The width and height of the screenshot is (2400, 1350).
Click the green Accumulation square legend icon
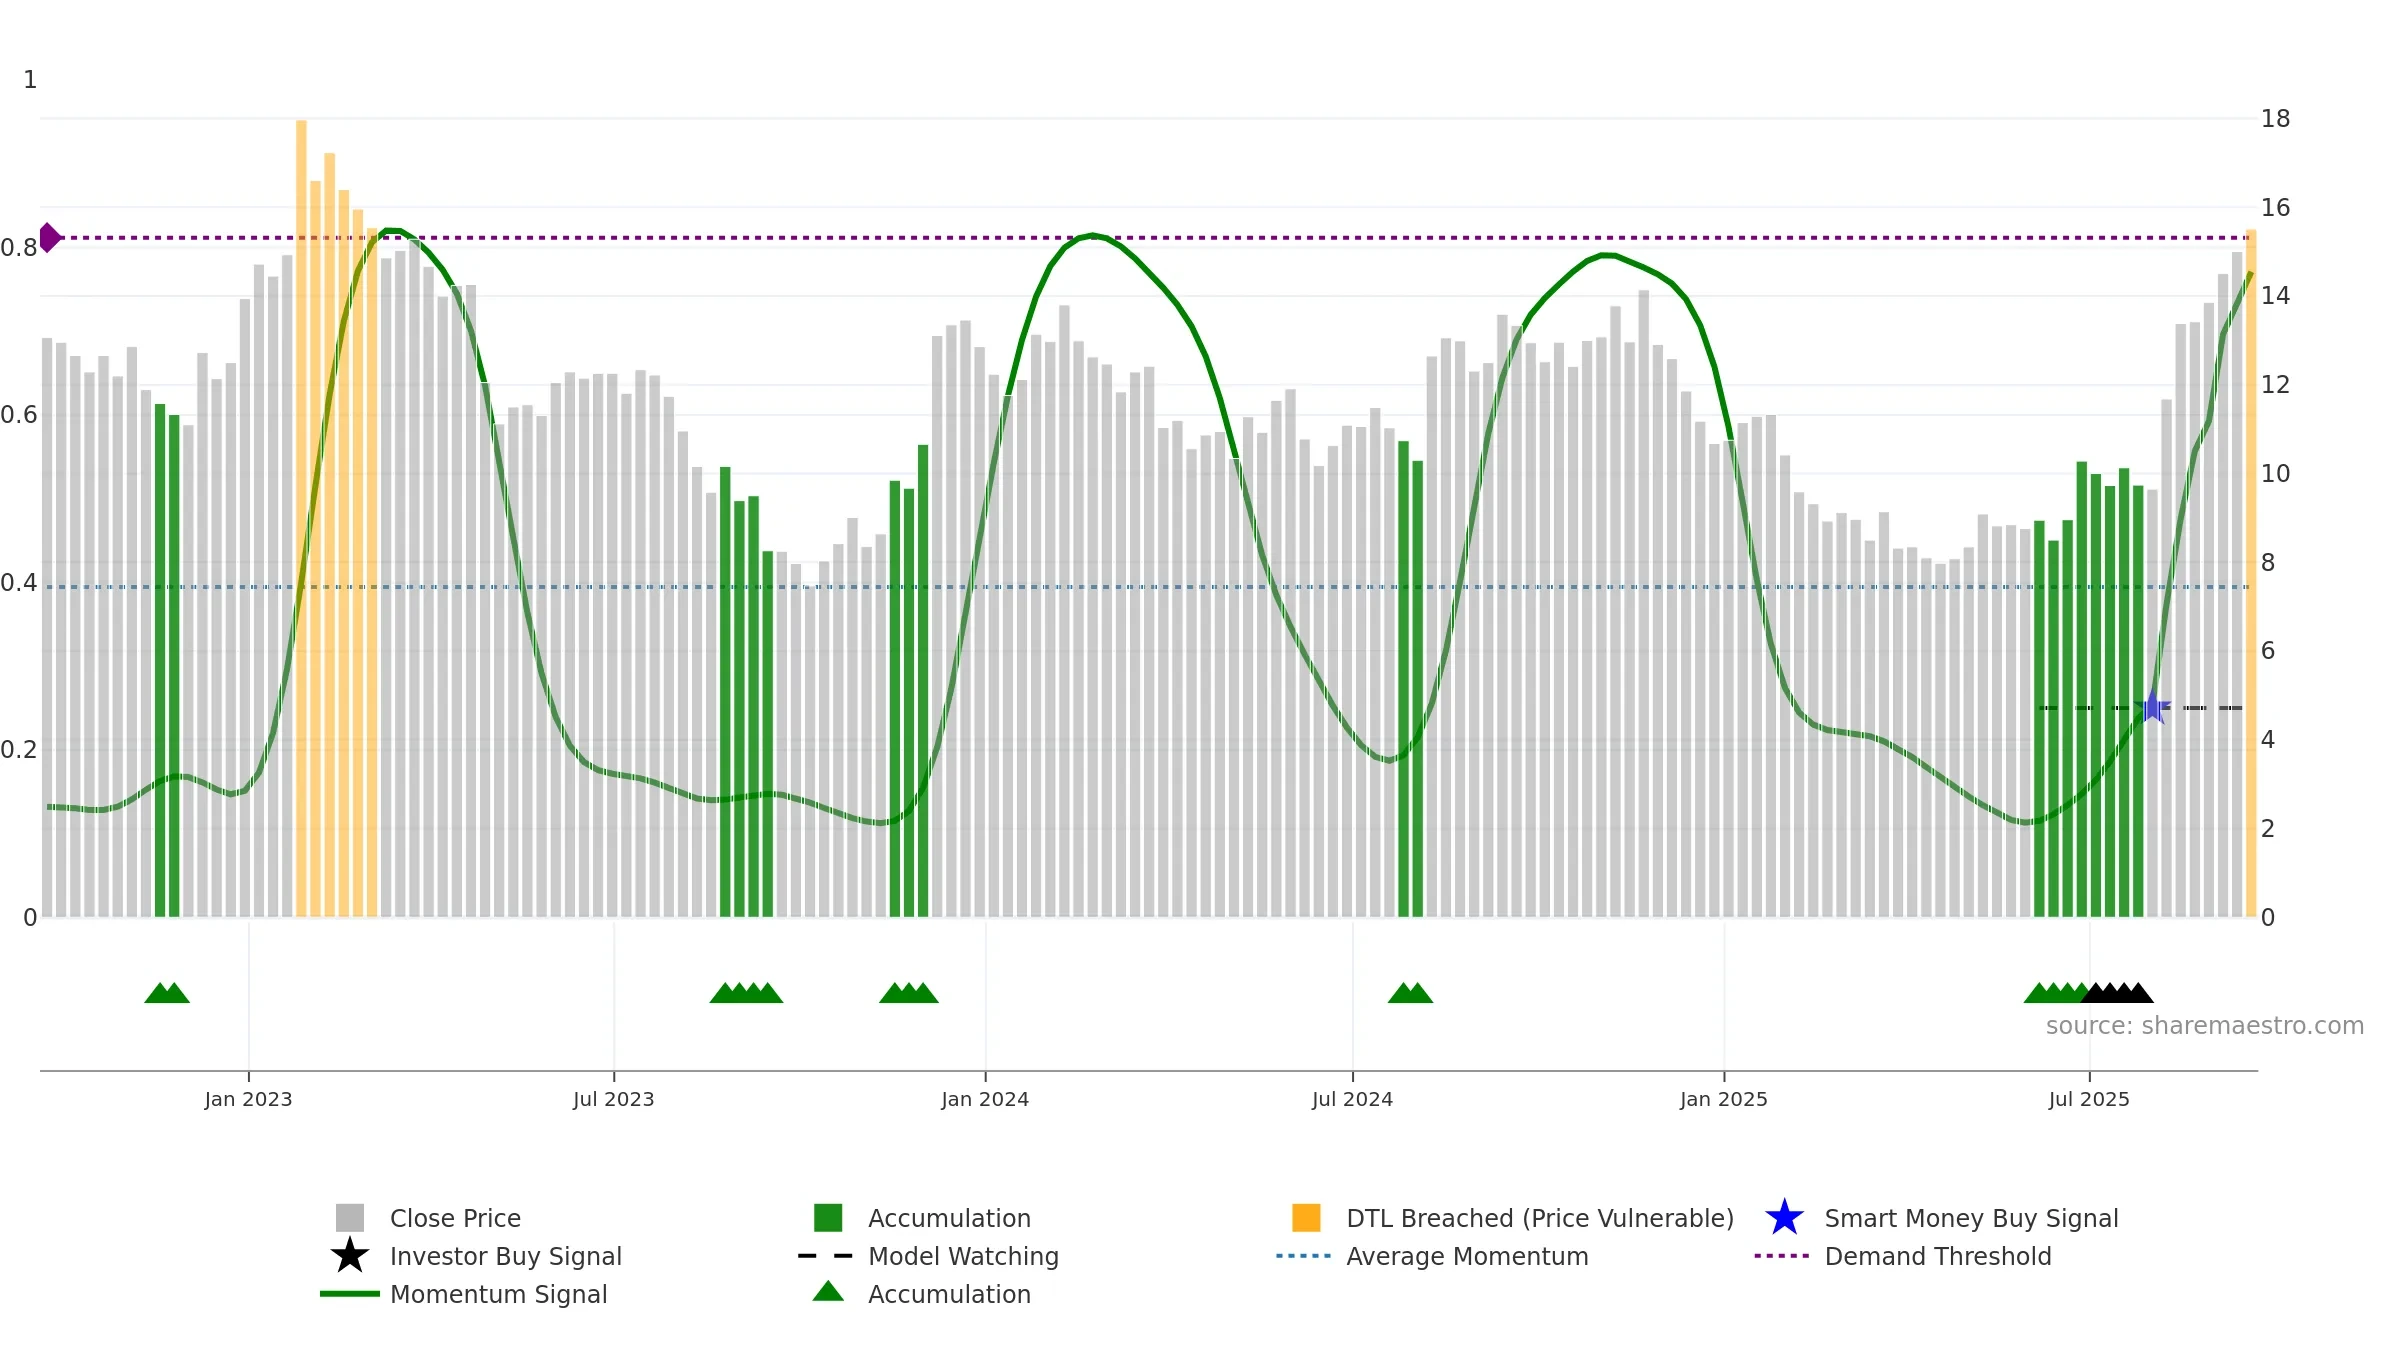(x=828, y=1218)
